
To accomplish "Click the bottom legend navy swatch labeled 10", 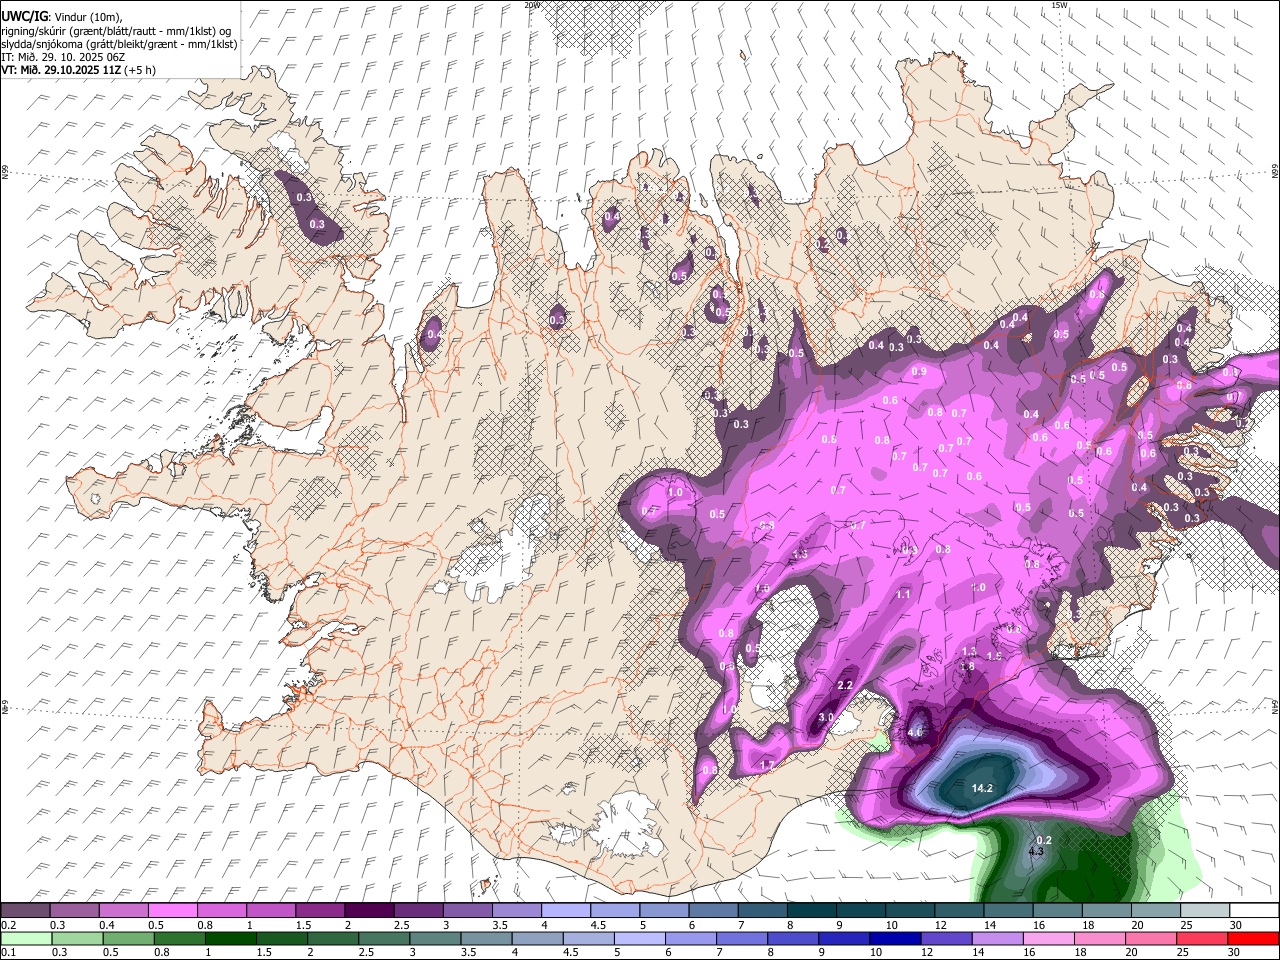I will [x=894, y=938].
